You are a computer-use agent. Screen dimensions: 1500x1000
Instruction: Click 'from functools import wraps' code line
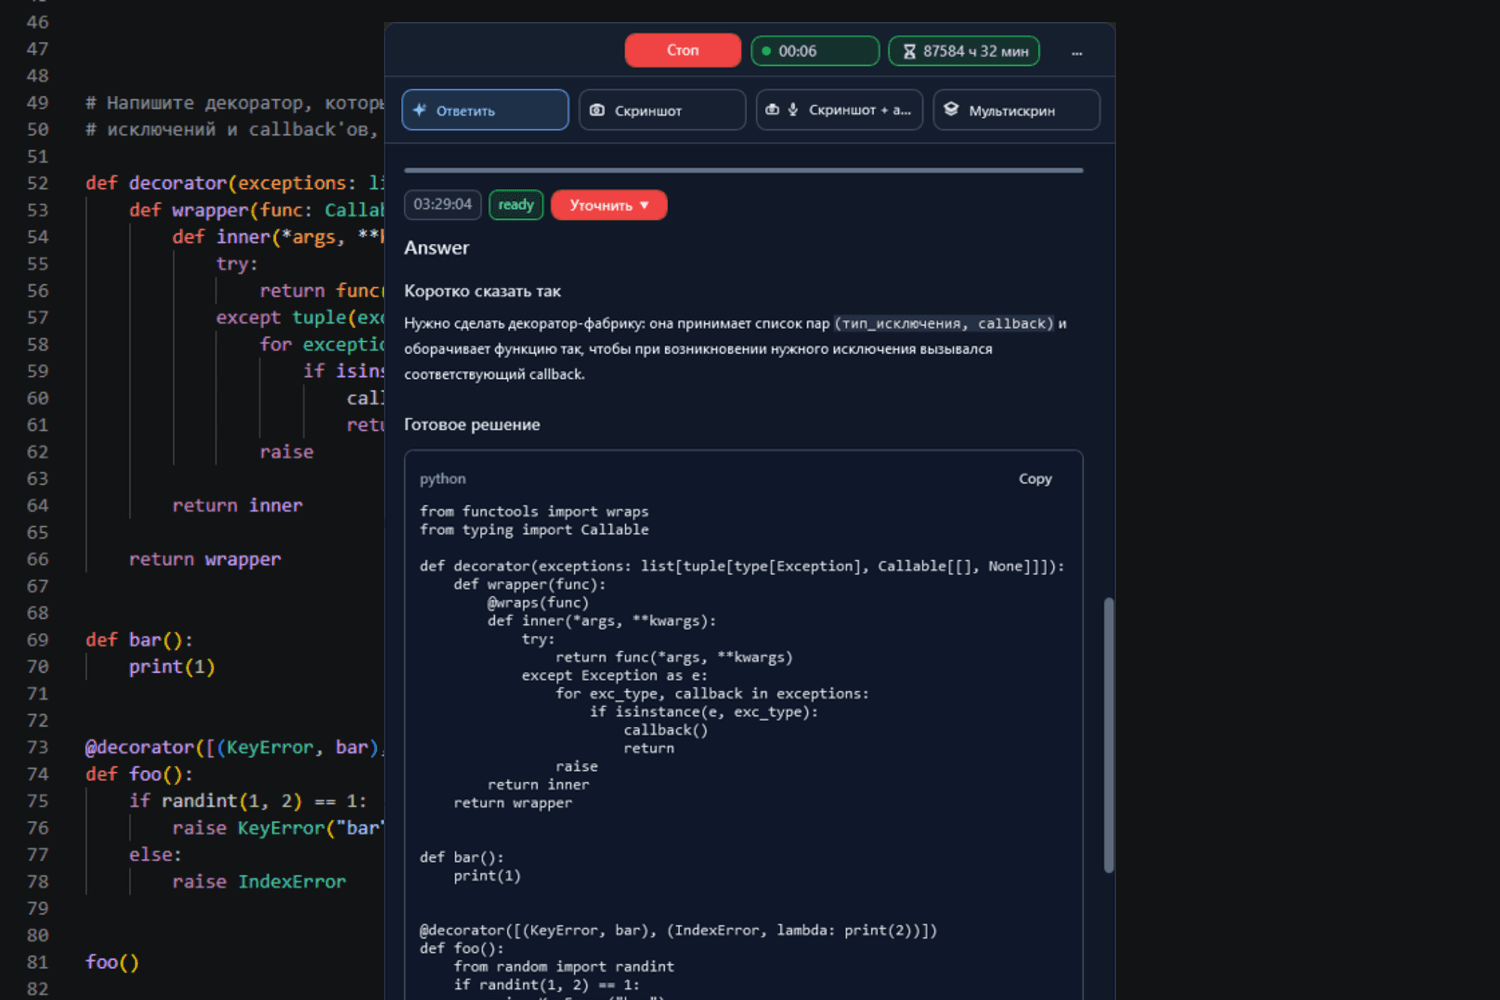pos(534,511)
